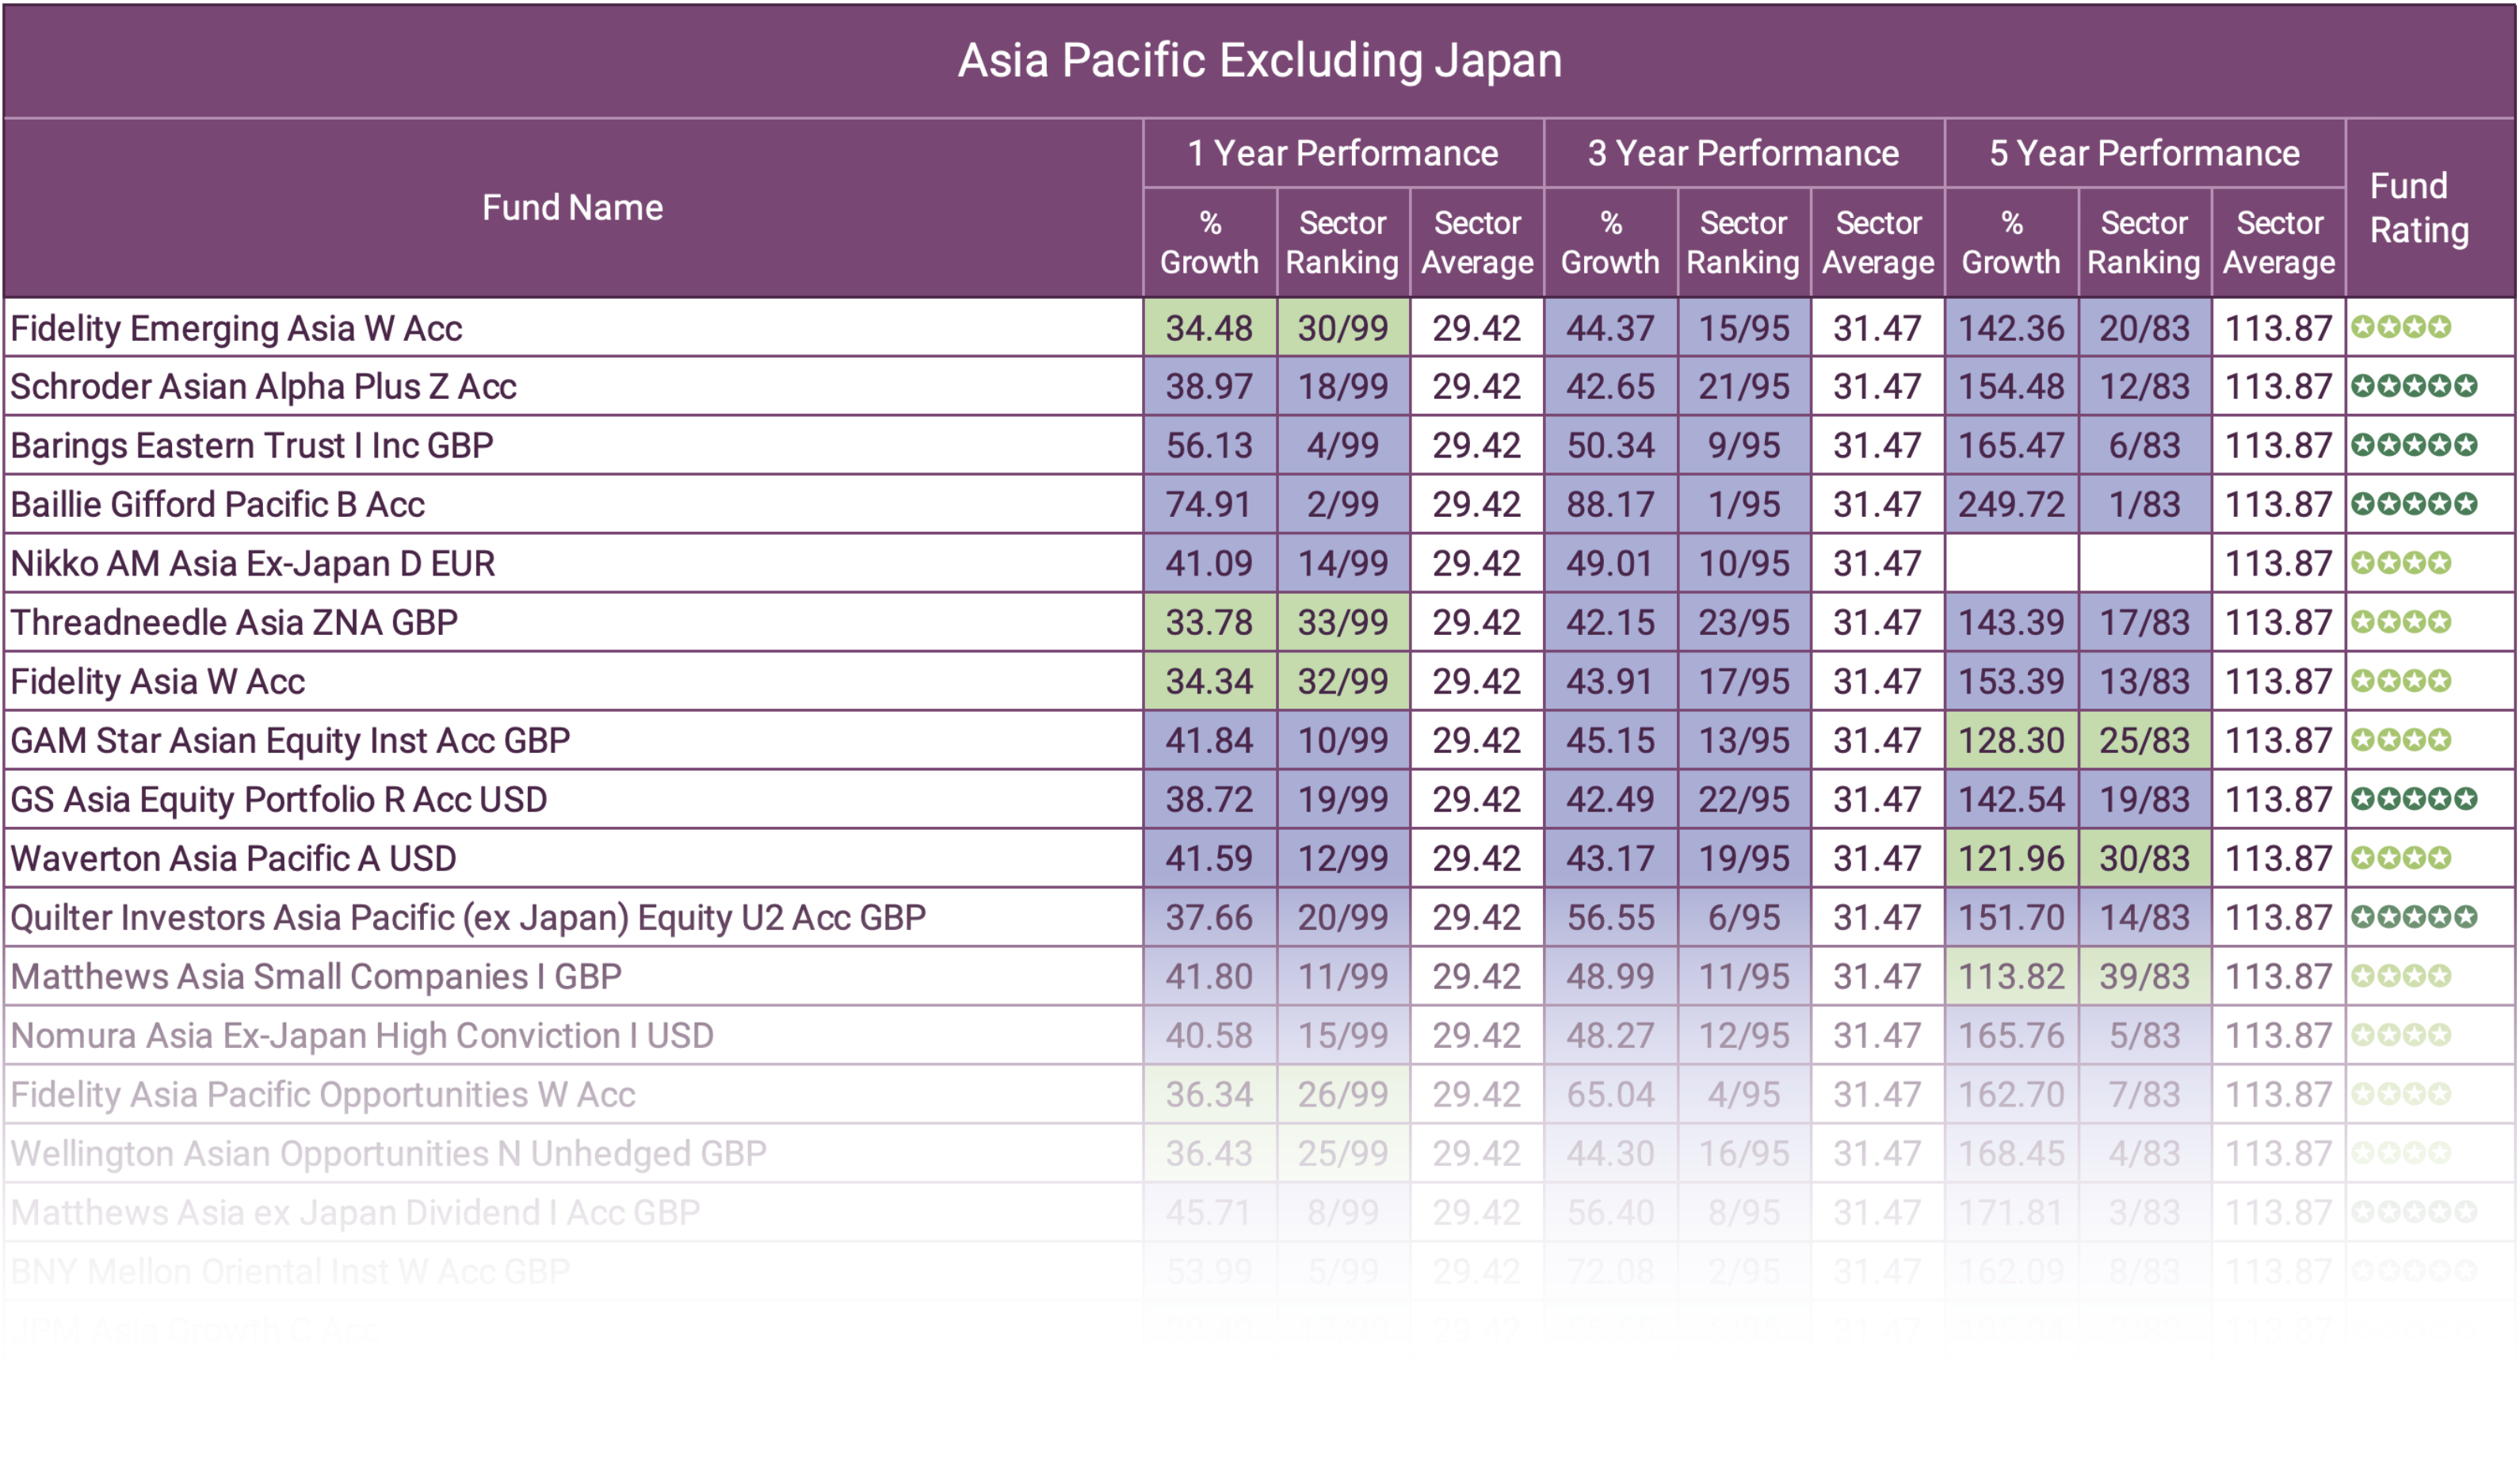The image size is (2520, 1468).
Task: Click the star rating for GAM Star Asian
Action: (2401, 740)
